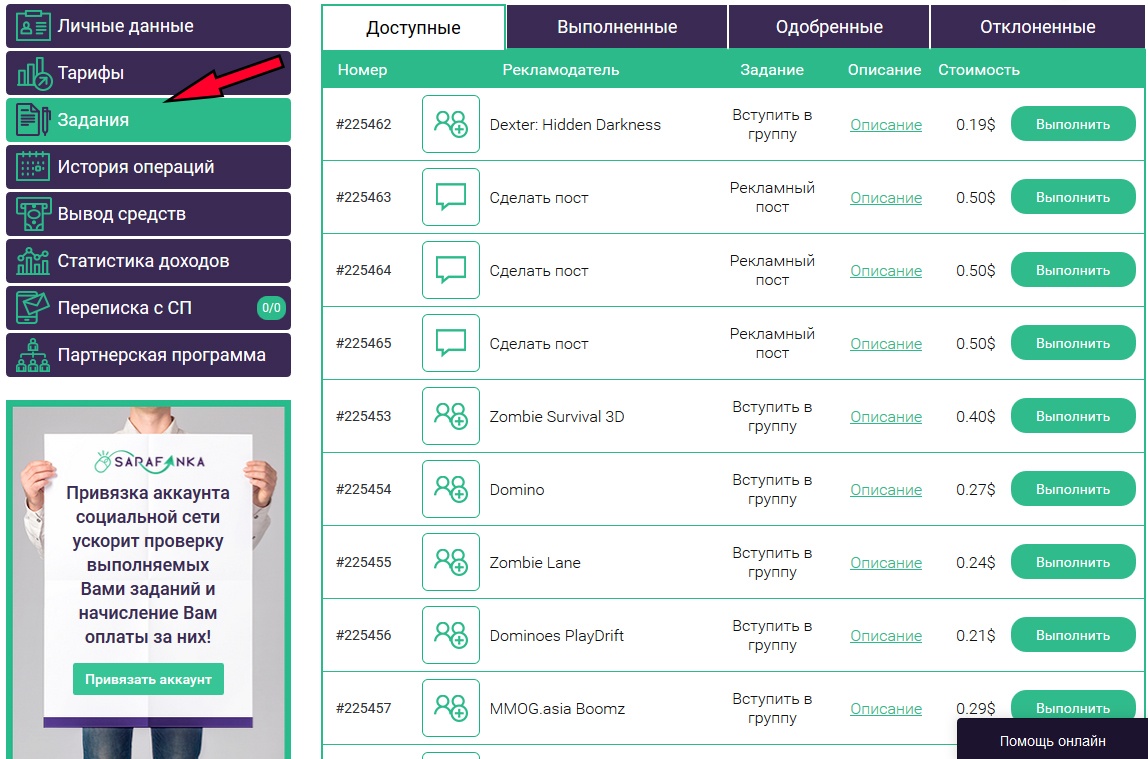This screenshot has height=759, width=1148.
Task: Open the Тарифы section
Action: pos(148,73)
